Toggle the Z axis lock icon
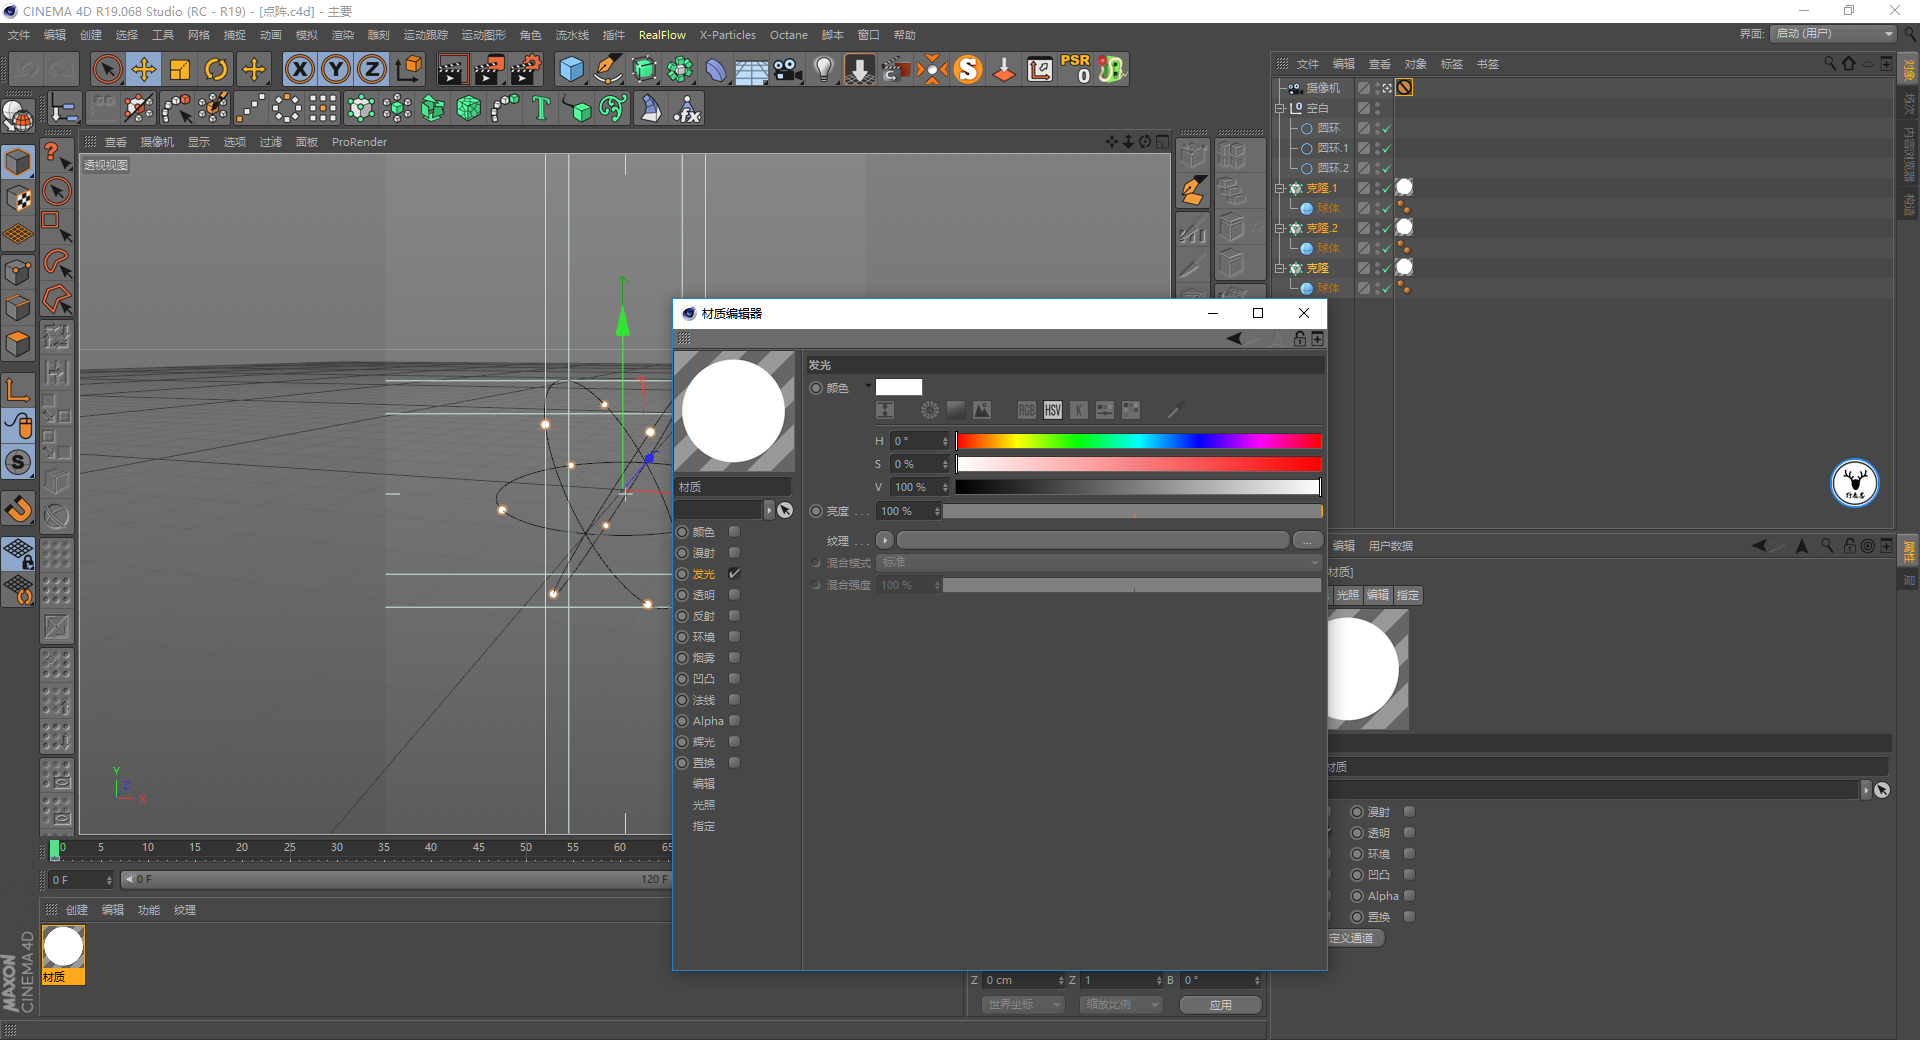The image size is (1920, 1040). click(372, 69)
